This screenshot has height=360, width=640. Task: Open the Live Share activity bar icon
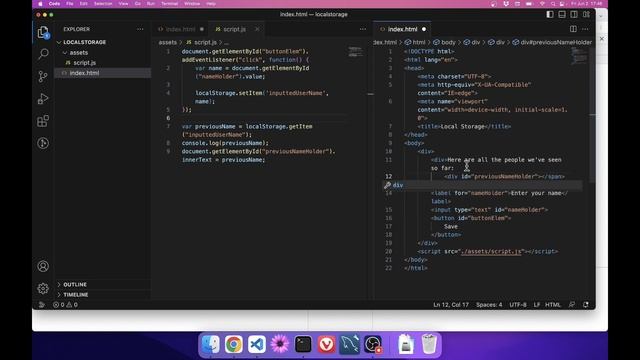coord(43,143)
